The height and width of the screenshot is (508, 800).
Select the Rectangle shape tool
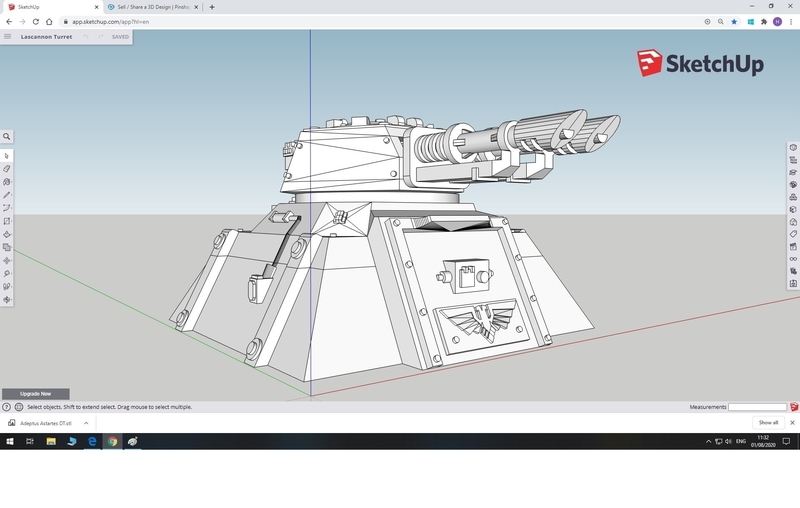pyautogui.click(x=7, y=221)
